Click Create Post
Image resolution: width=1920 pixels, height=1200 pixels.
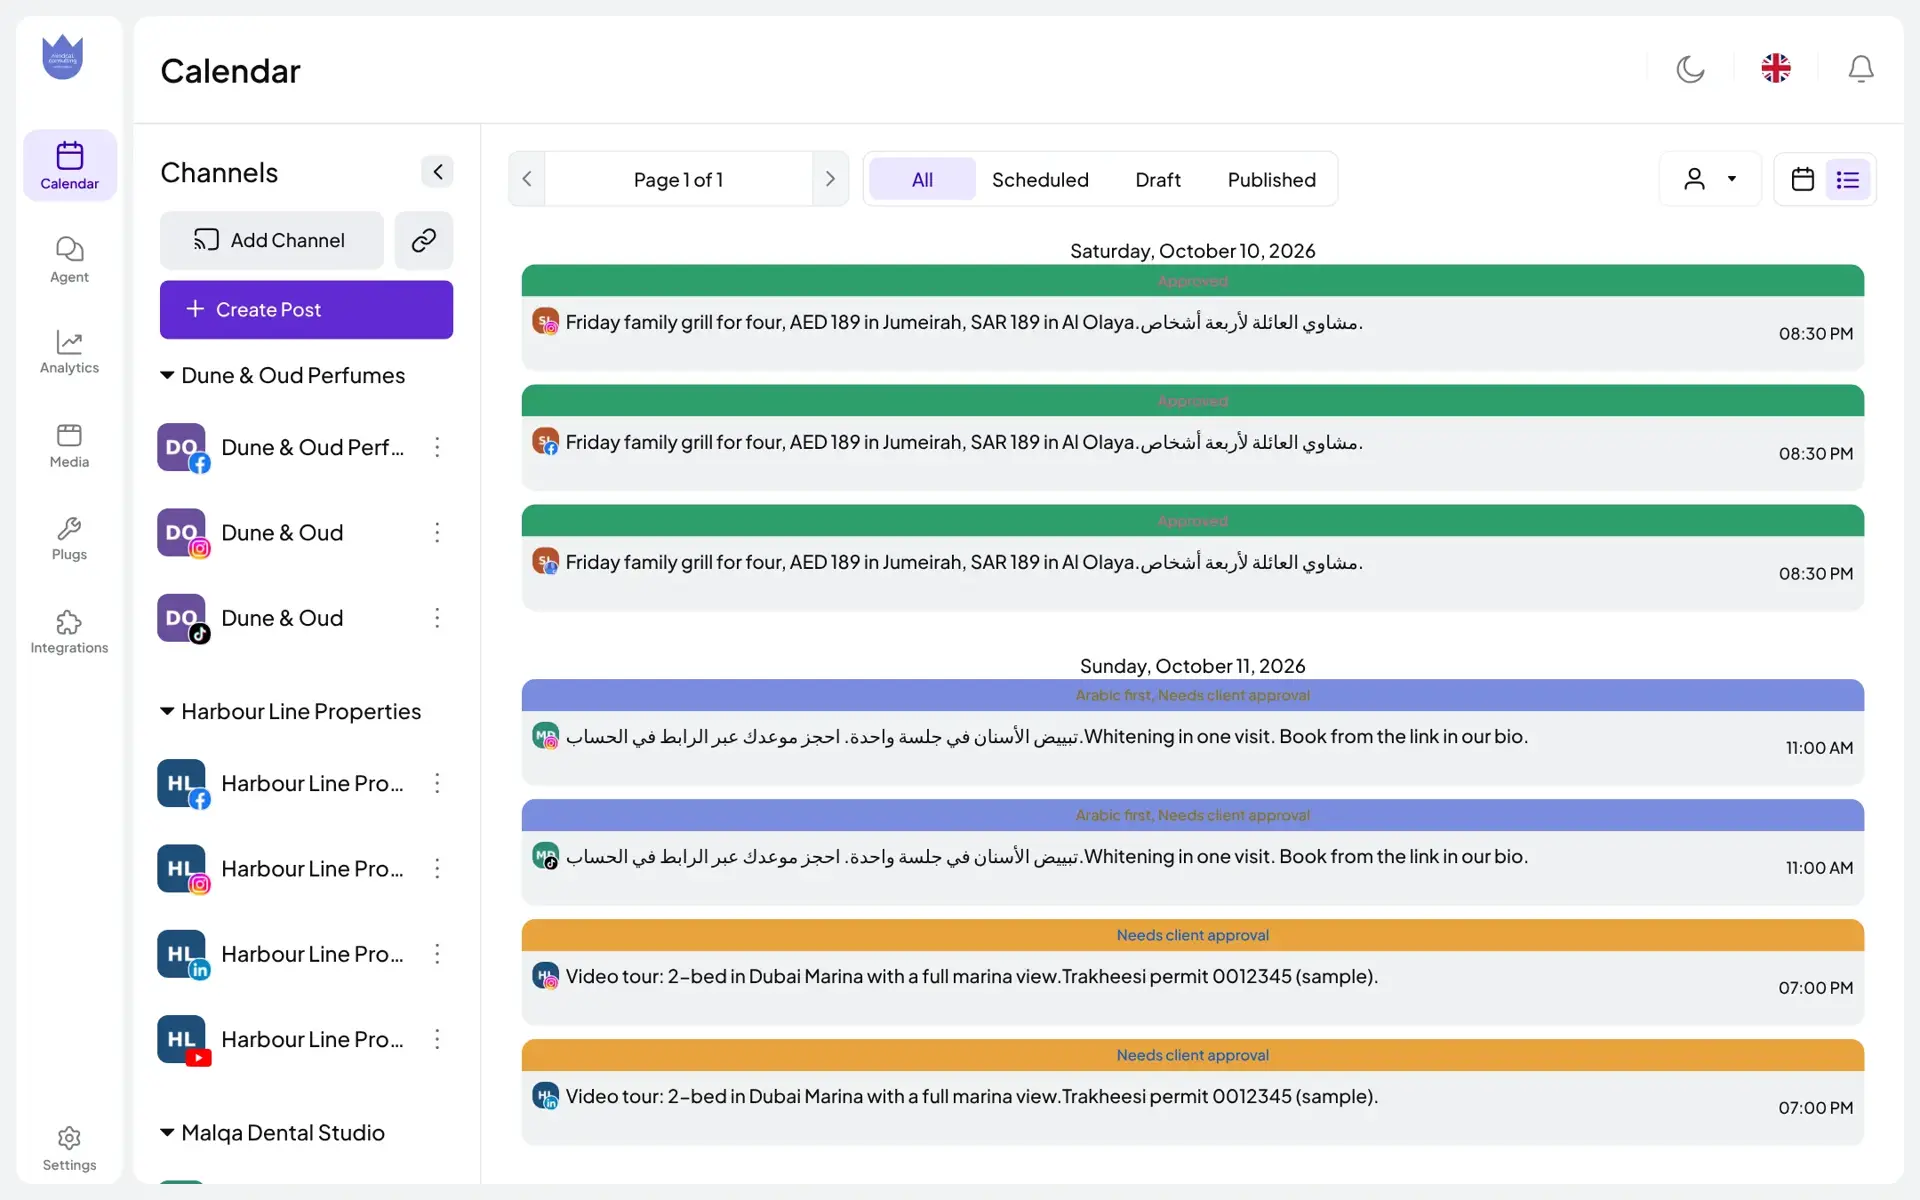(x=306, y=310)
